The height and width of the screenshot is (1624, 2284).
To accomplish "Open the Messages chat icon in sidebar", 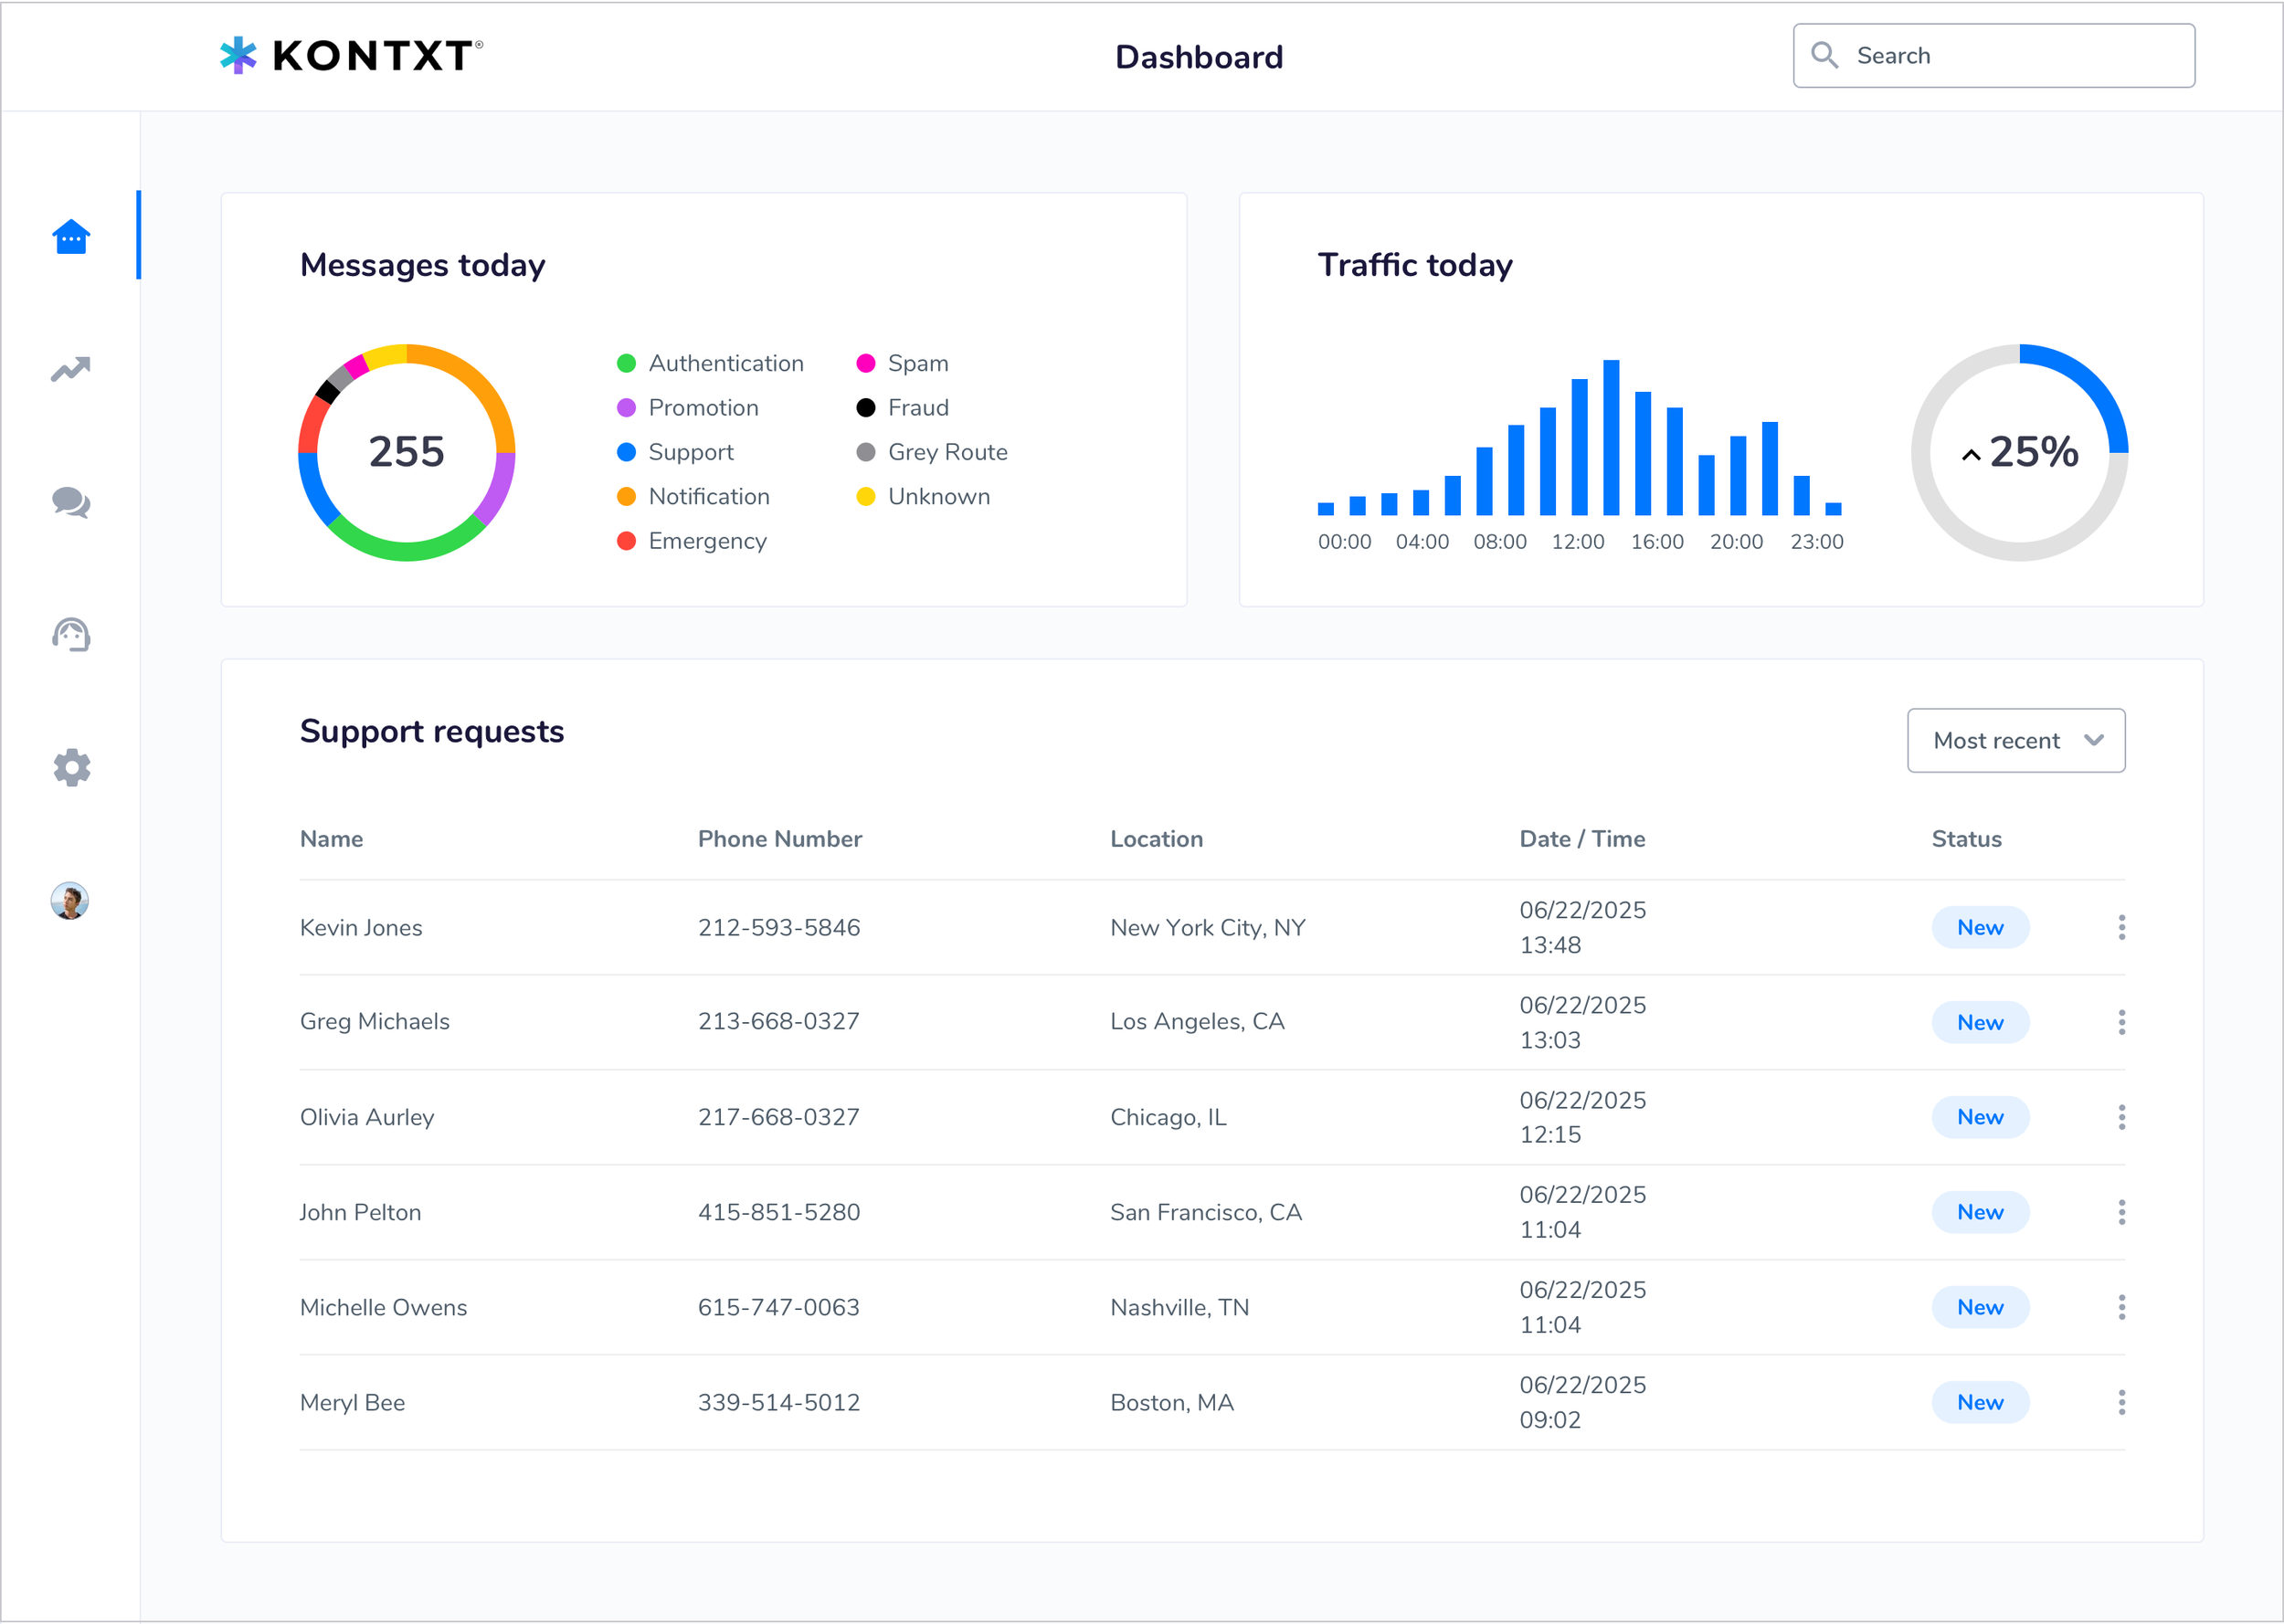I will tap(70, 503).
